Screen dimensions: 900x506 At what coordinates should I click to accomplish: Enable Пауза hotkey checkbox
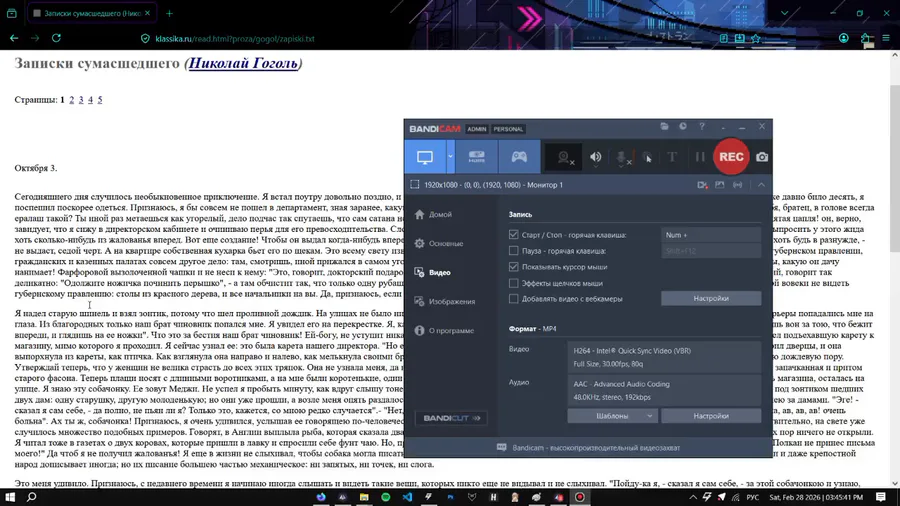coord(513,251)
